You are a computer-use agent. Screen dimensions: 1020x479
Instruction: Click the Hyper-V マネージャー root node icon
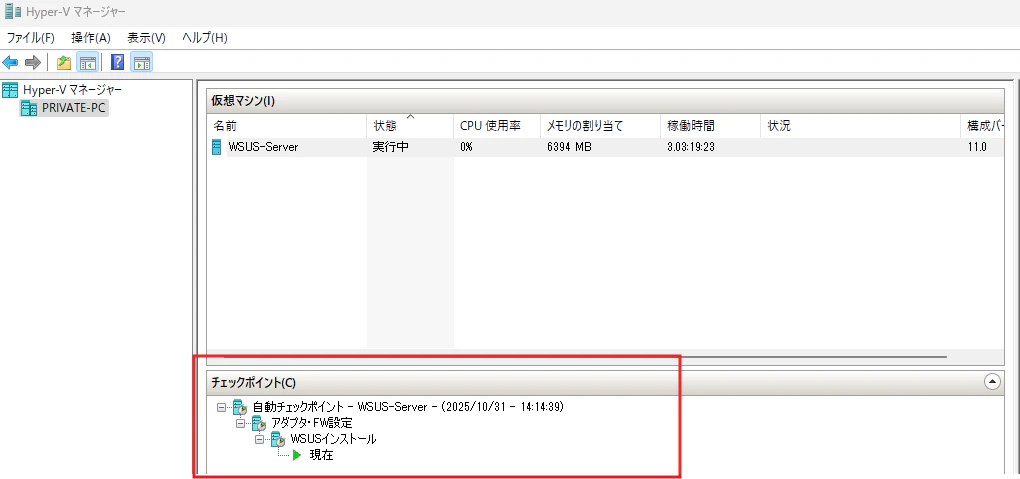pos(10,89)
